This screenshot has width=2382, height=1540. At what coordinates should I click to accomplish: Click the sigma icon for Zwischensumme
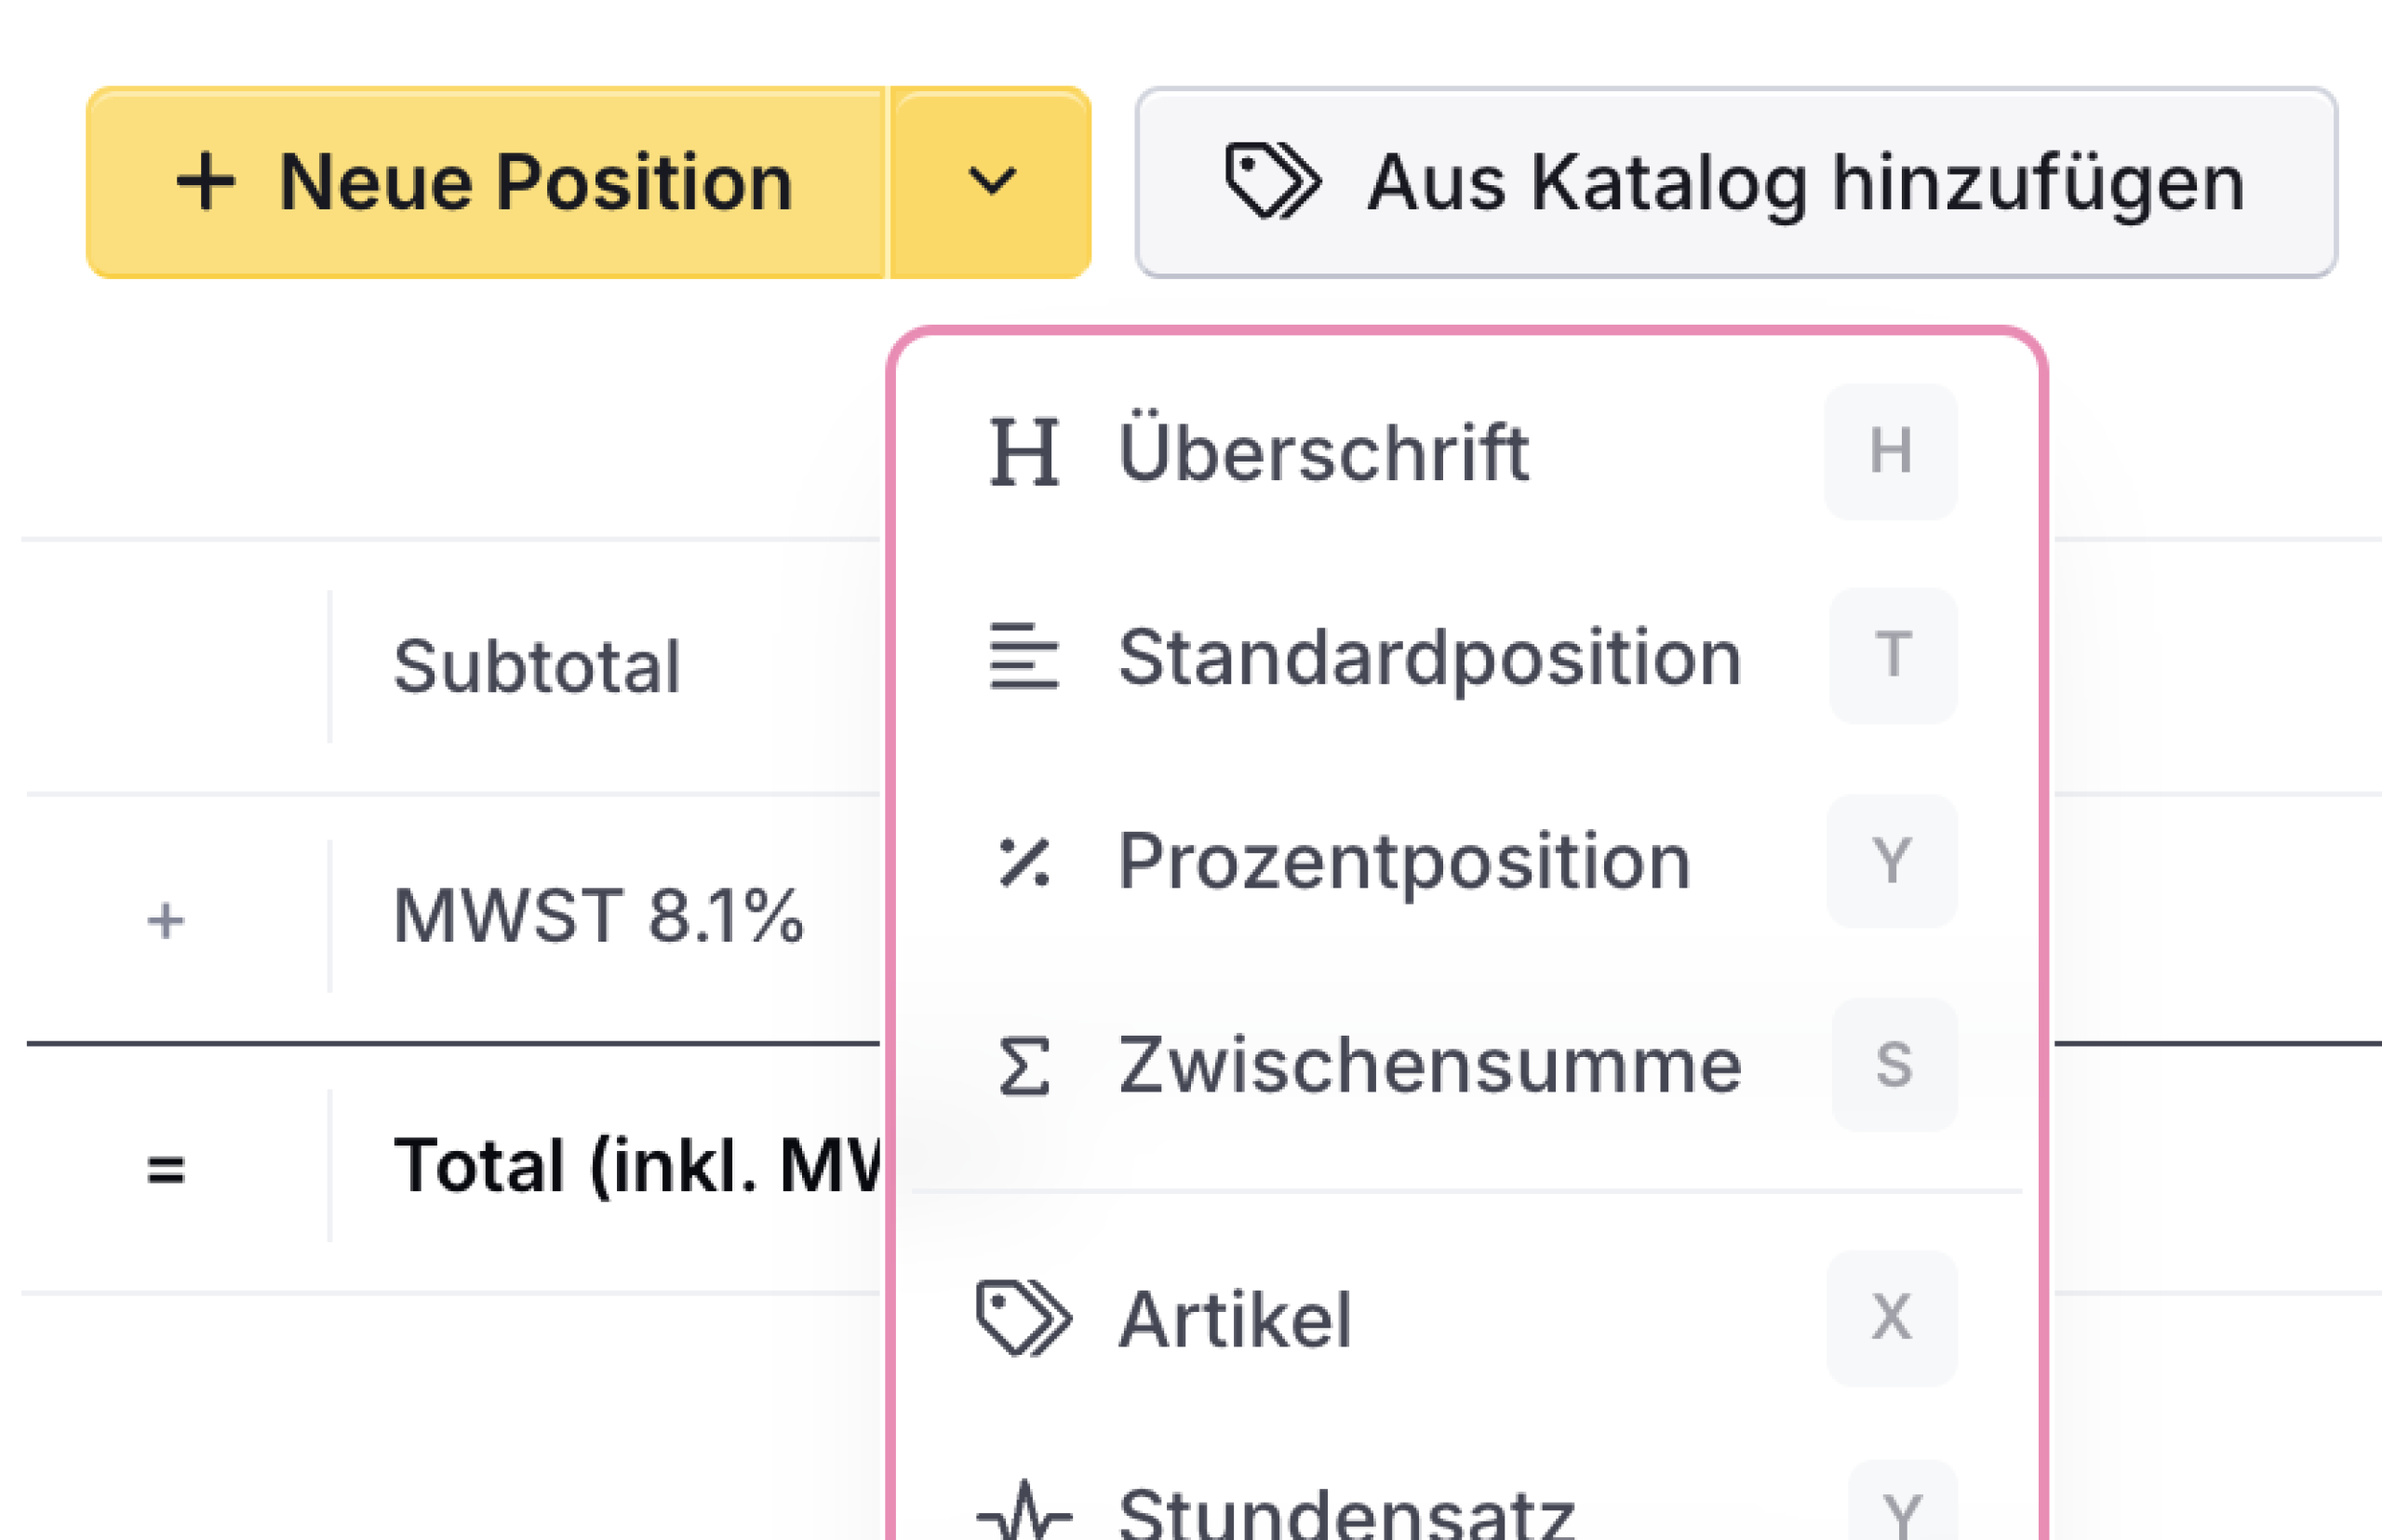1024,1066
